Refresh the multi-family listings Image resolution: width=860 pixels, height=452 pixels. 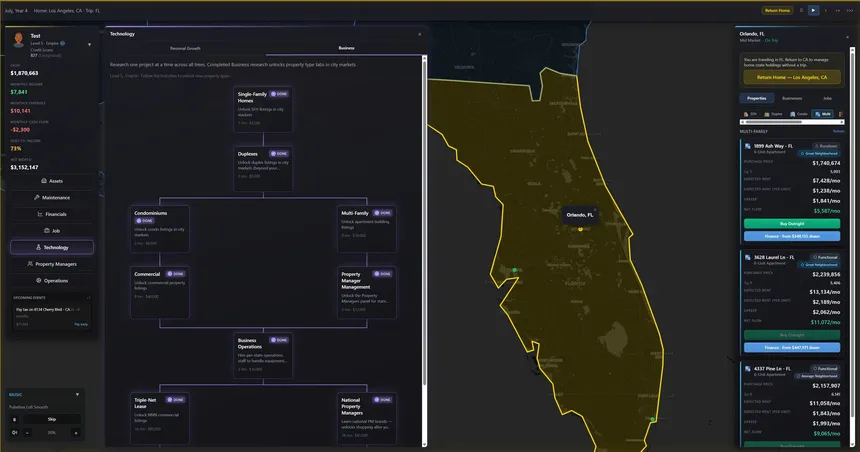click(839, 132)
